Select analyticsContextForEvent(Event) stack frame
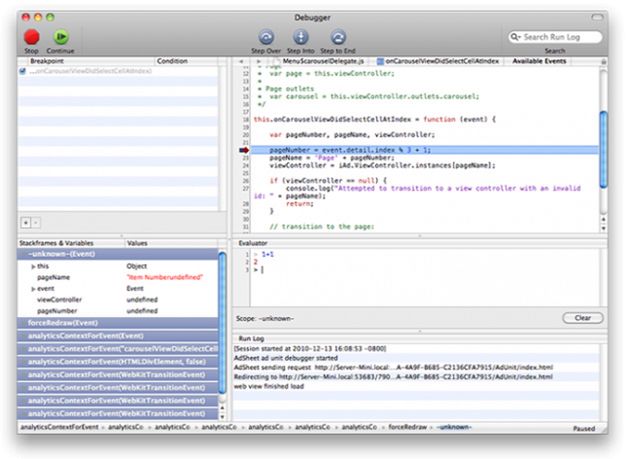The width and height of the screenshot is (630, 459). click(x=118, y=336)
